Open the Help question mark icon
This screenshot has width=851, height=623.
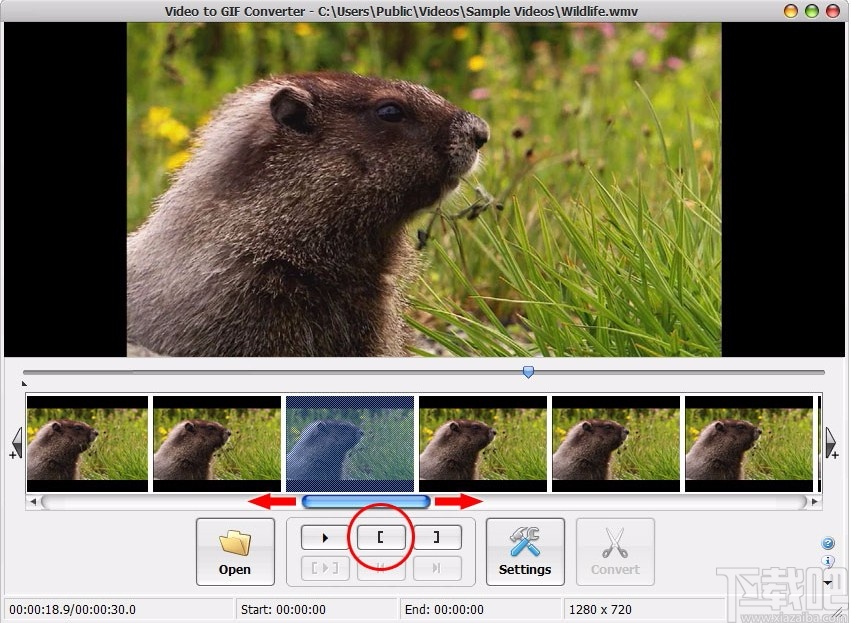(828, 542)
